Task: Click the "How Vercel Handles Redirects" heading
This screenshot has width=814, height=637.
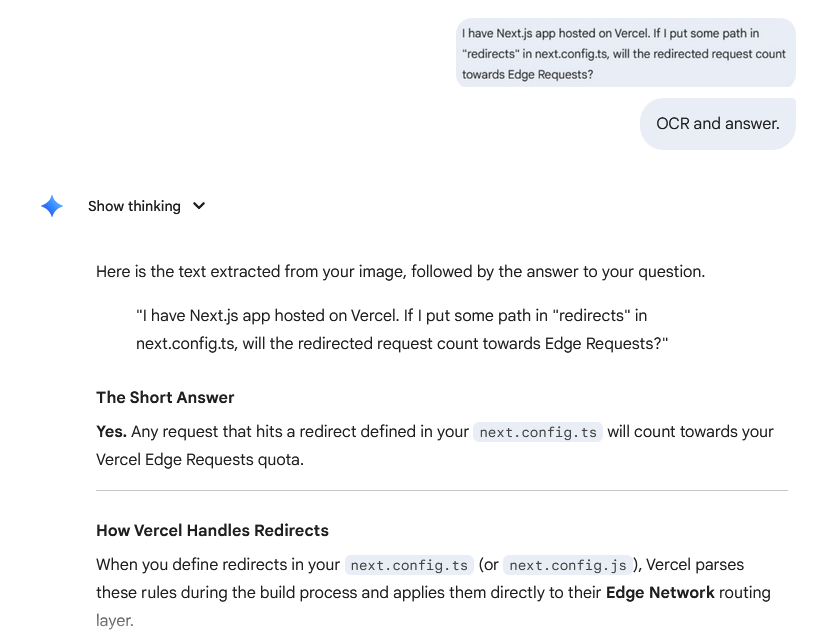Action: pos(212,530)
